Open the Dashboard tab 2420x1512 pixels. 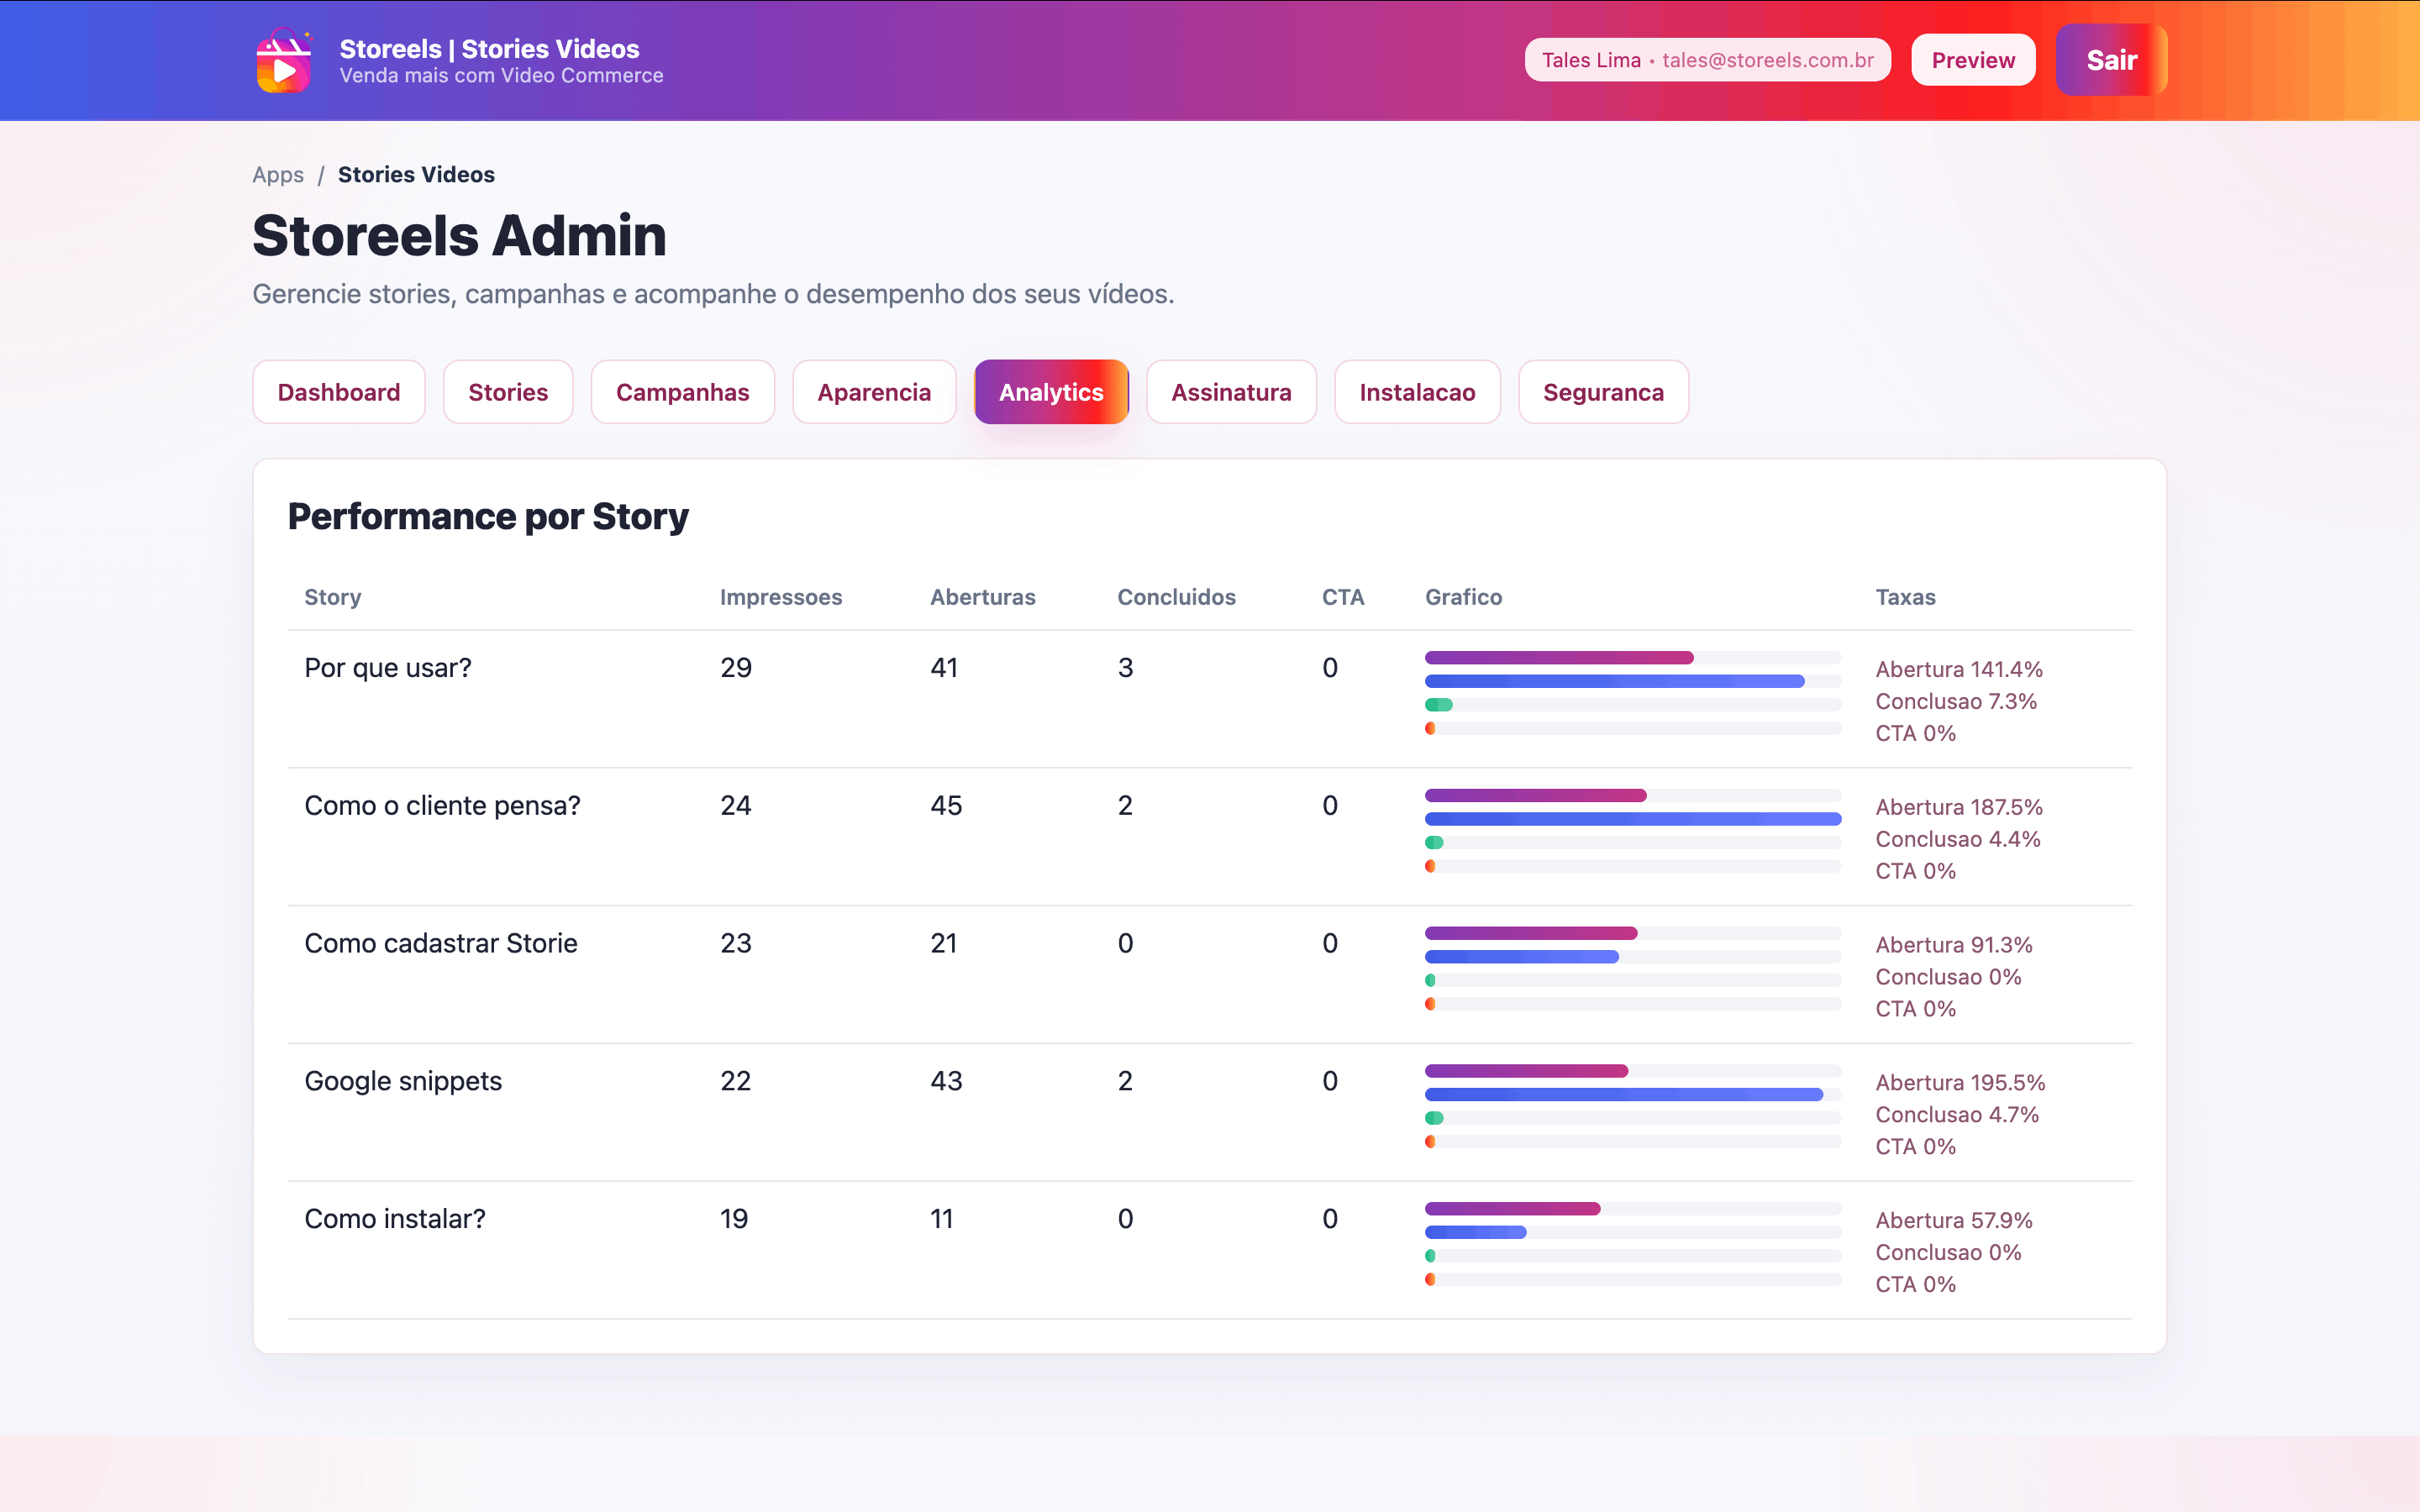tap(338, 392)
